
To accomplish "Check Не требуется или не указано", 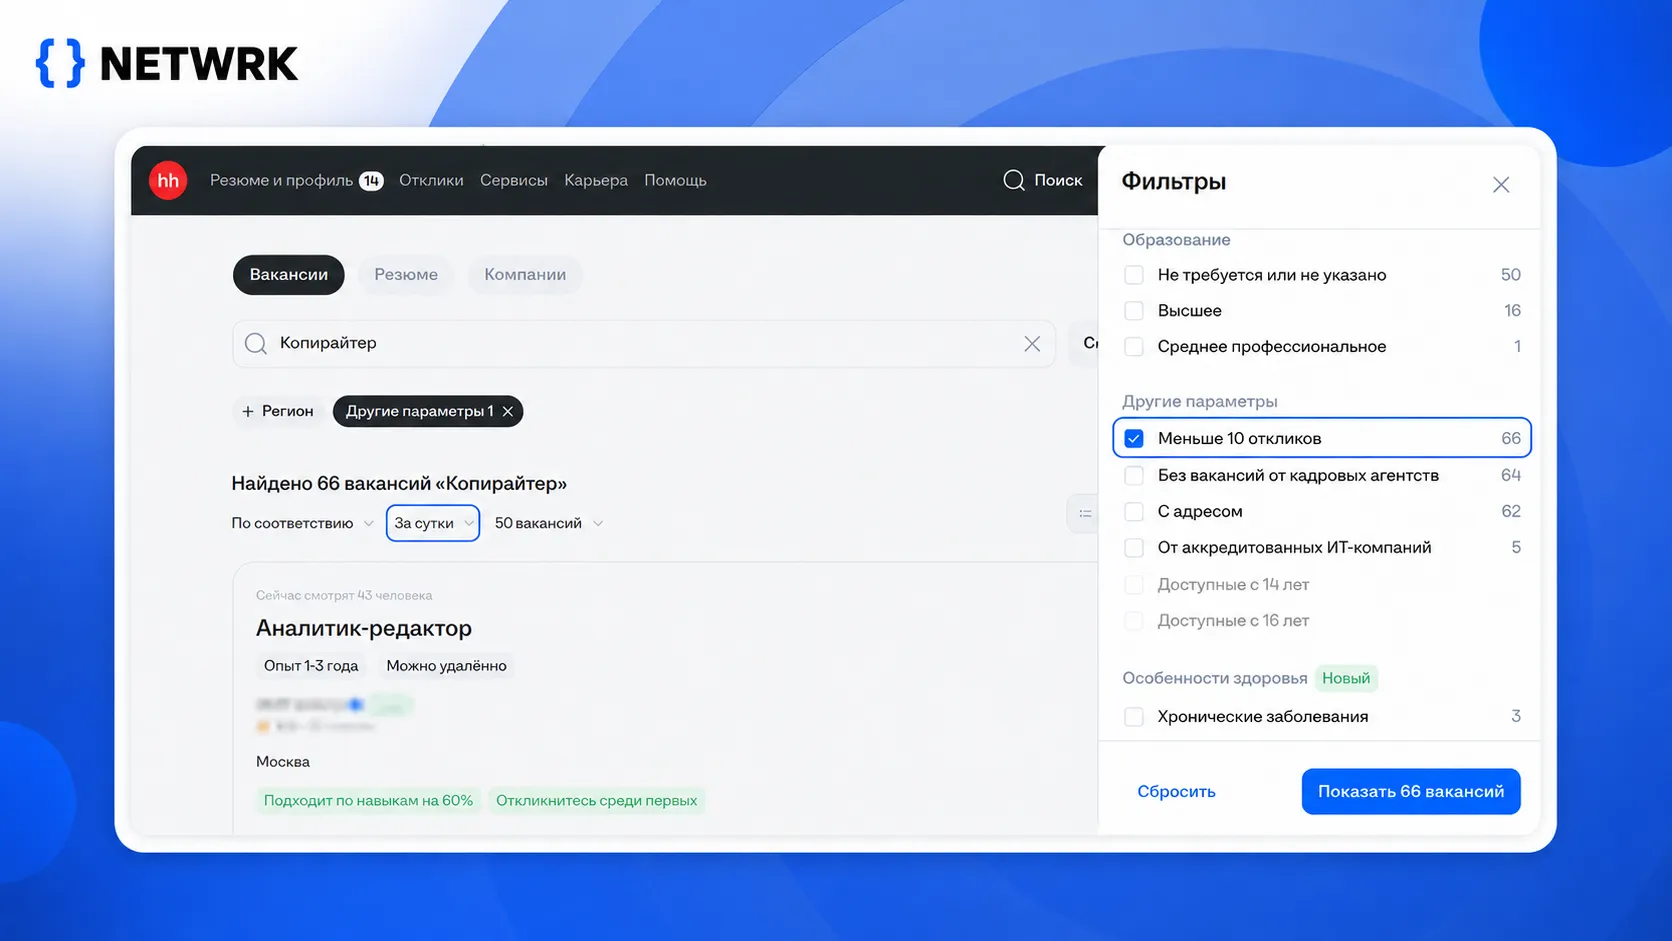I will pyautogui.click(x=1134, y=275).
